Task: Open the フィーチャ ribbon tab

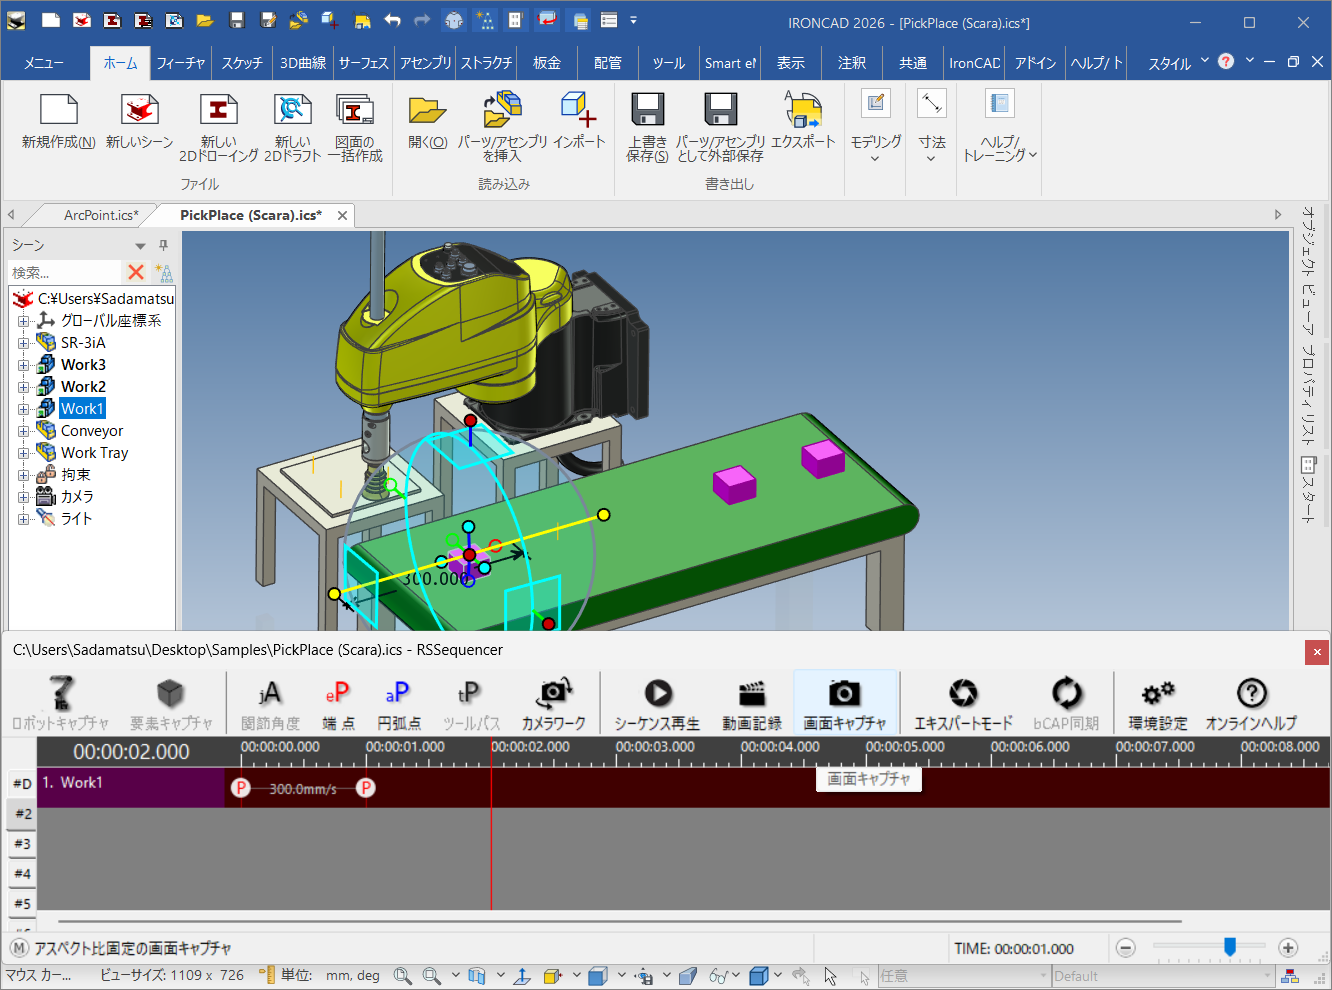Action: pyautogui.click(x=181, y=63)
